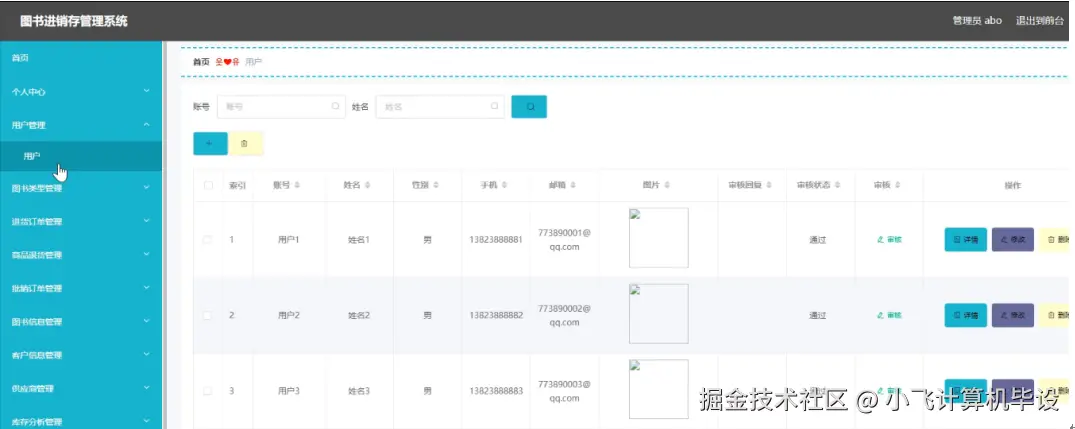Open 详情 for row 用户1
This screenshot has height=429, width=1075.
click(965, 239)
